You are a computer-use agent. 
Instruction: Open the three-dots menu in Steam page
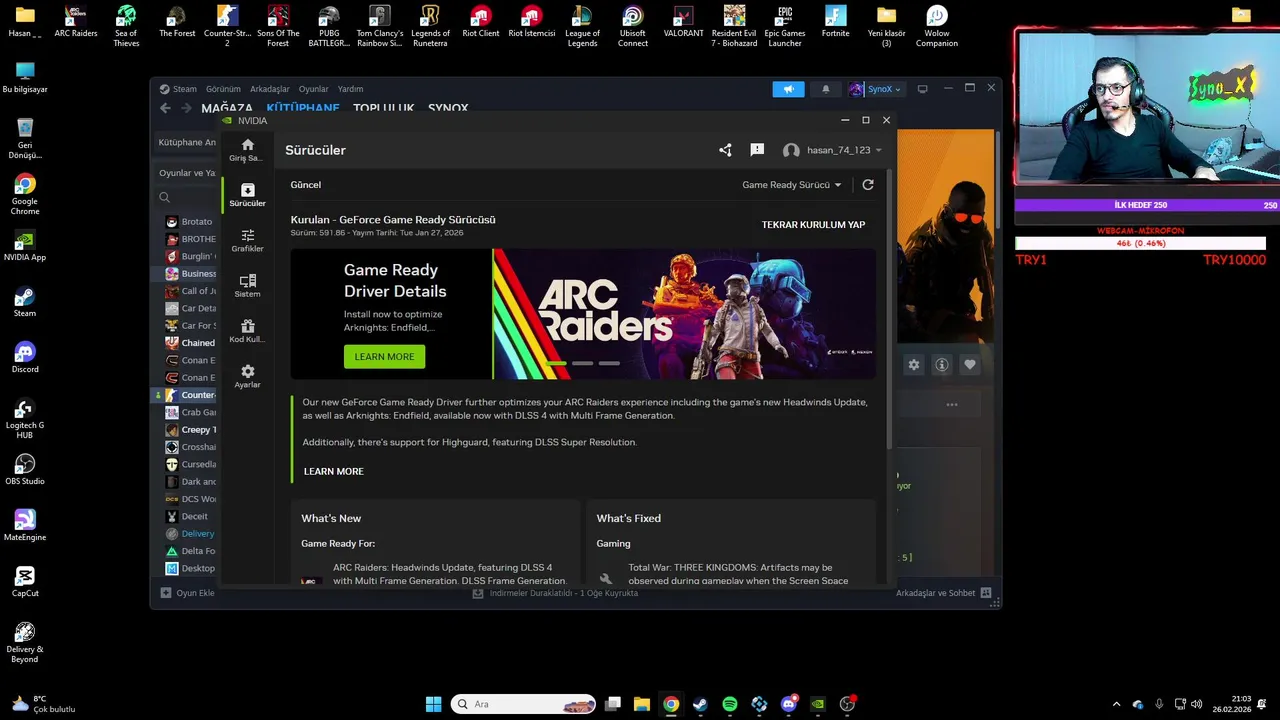pyautogui.click(x=952, y=405)
